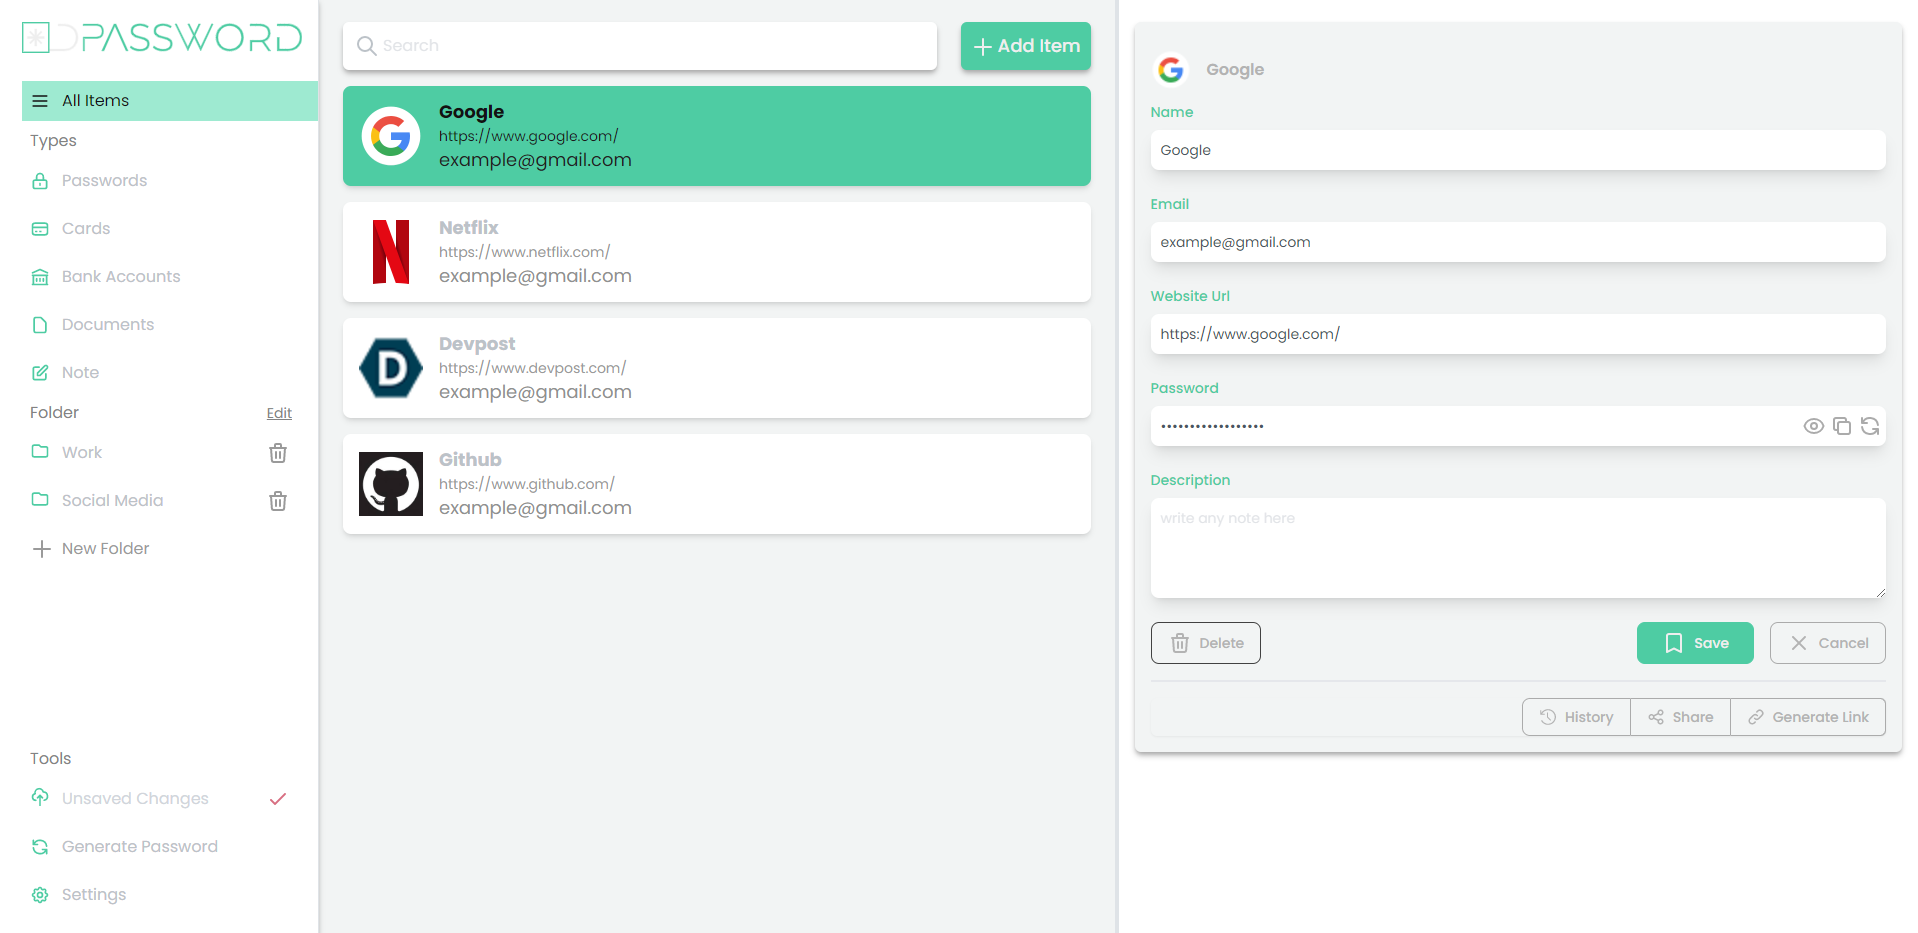Click the Google logo in detail panel header
This screenshot has width=1918, height=933.
[1171, 70]
